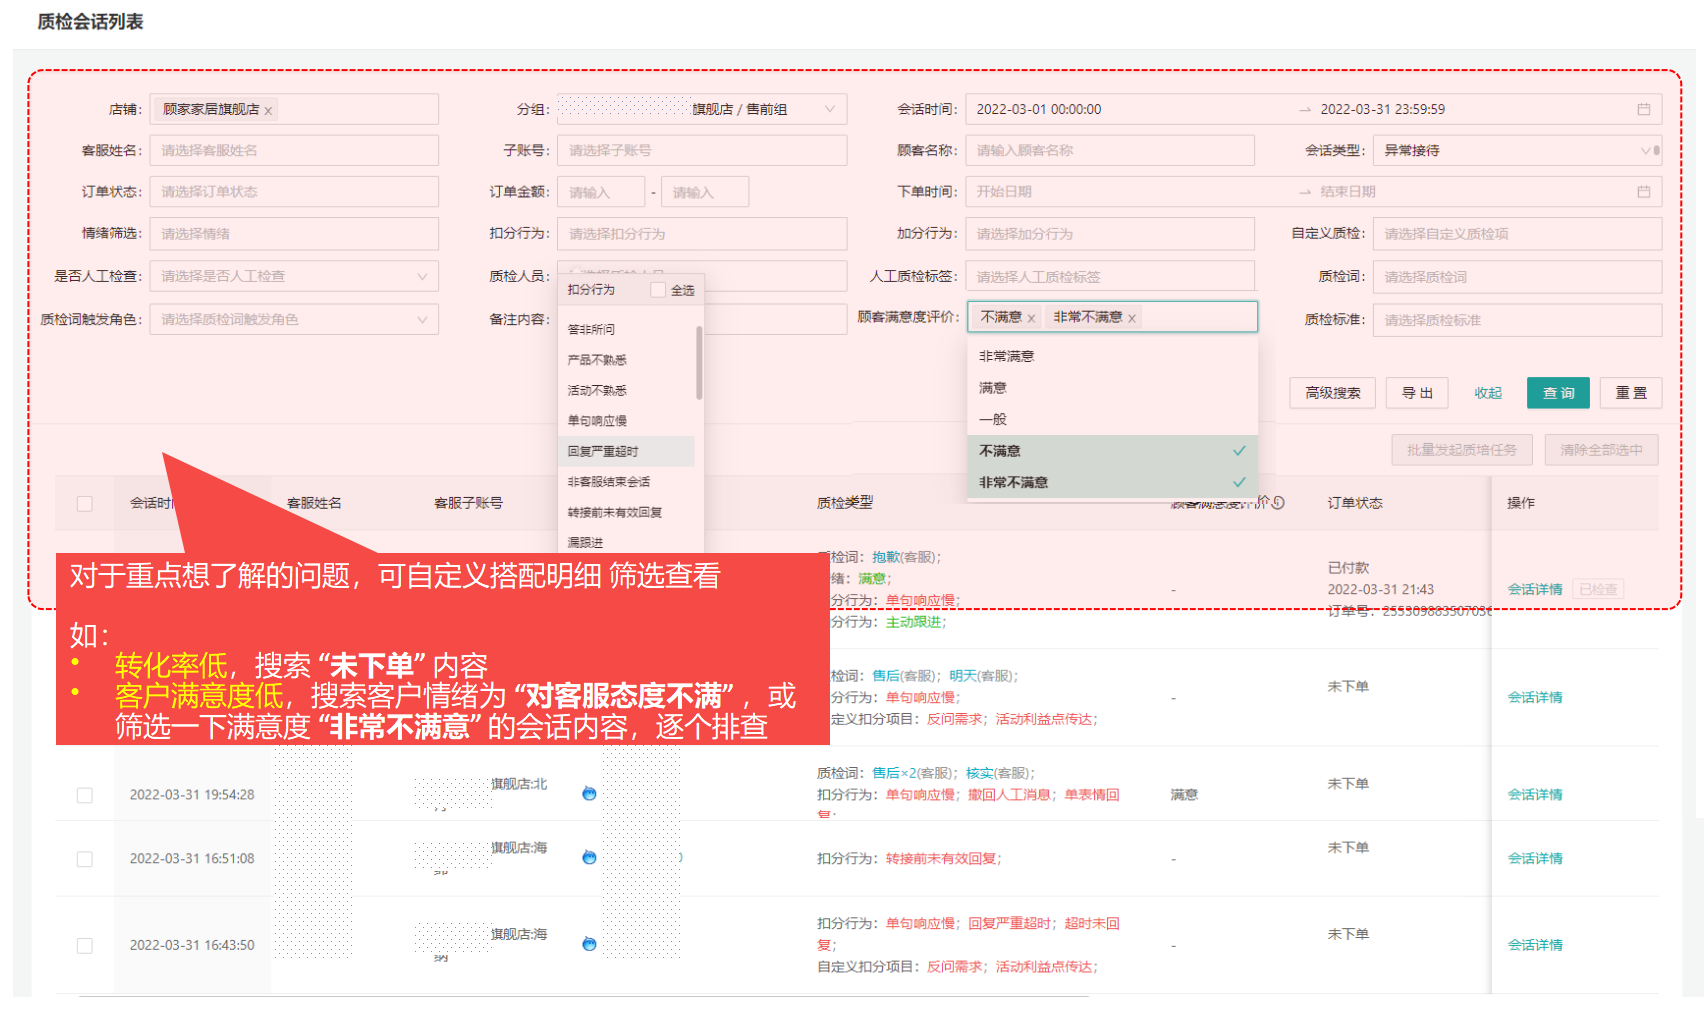This screenshot has width=1704, height=1010.
Task: Run search with 查询 button
Action: [x=1558, y=393]
